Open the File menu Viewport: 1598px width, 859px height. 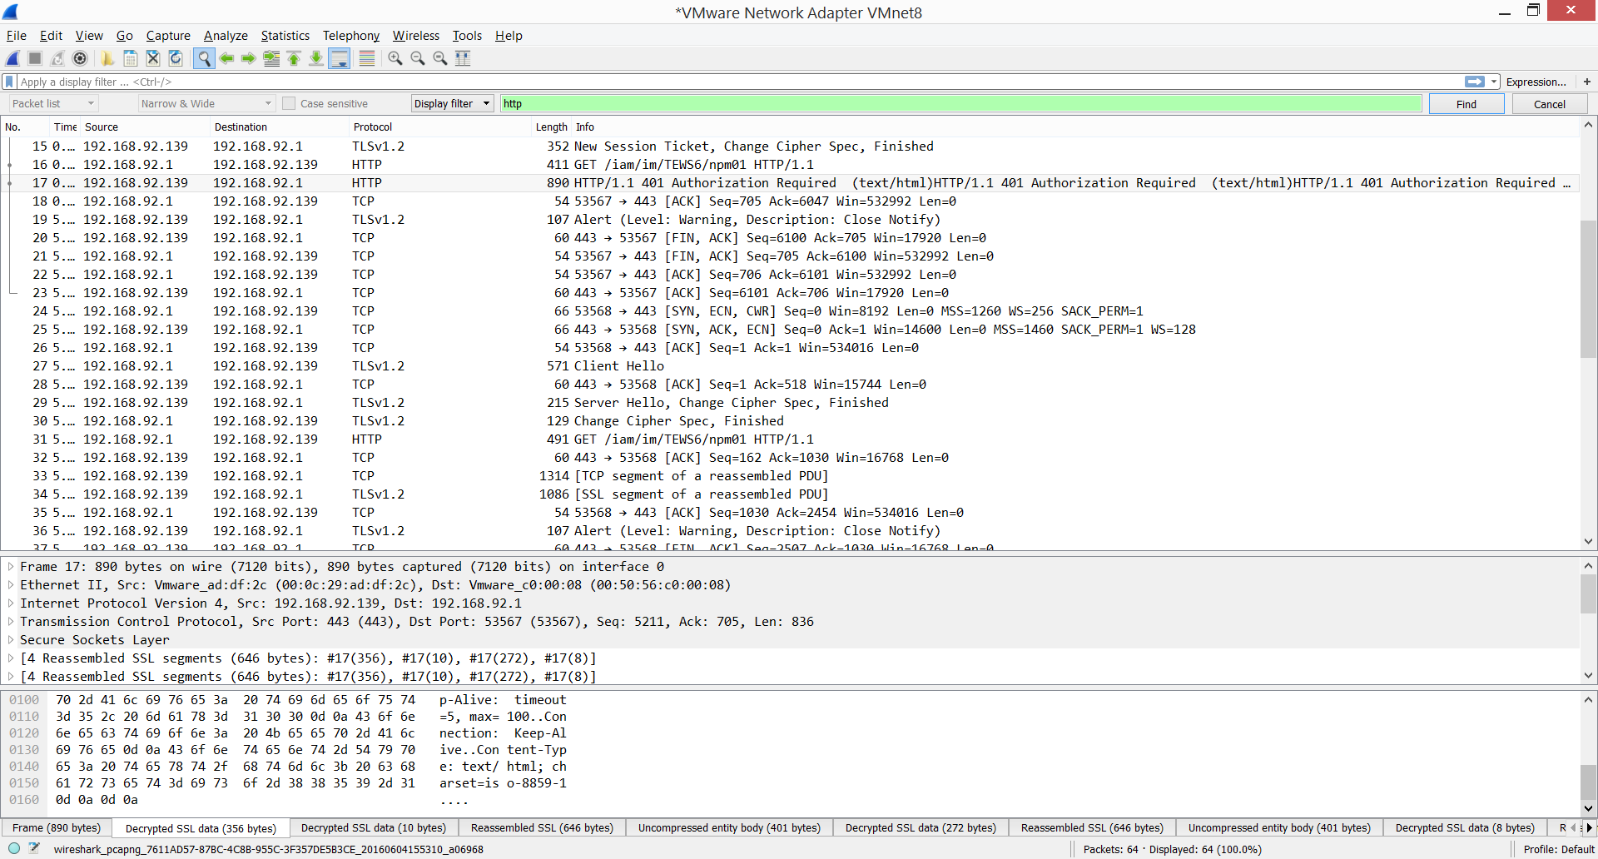[x=17, y=36]
